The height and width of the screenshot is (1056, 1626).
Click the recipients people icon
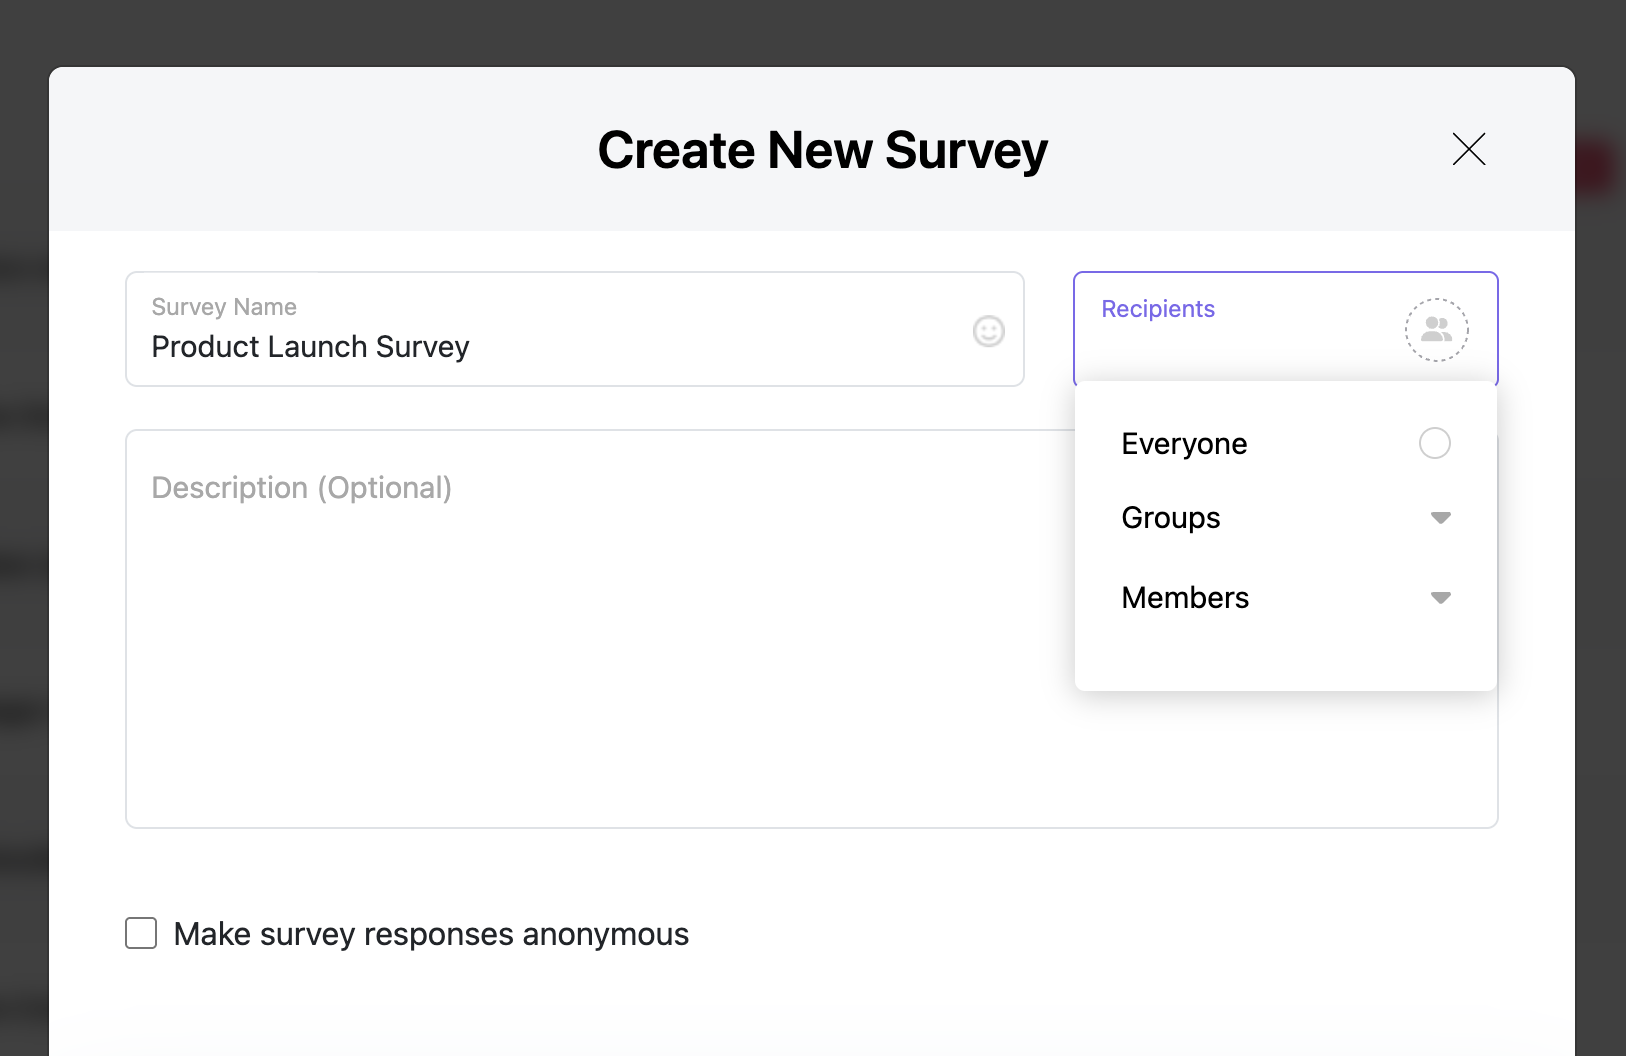coord(1436,329)
